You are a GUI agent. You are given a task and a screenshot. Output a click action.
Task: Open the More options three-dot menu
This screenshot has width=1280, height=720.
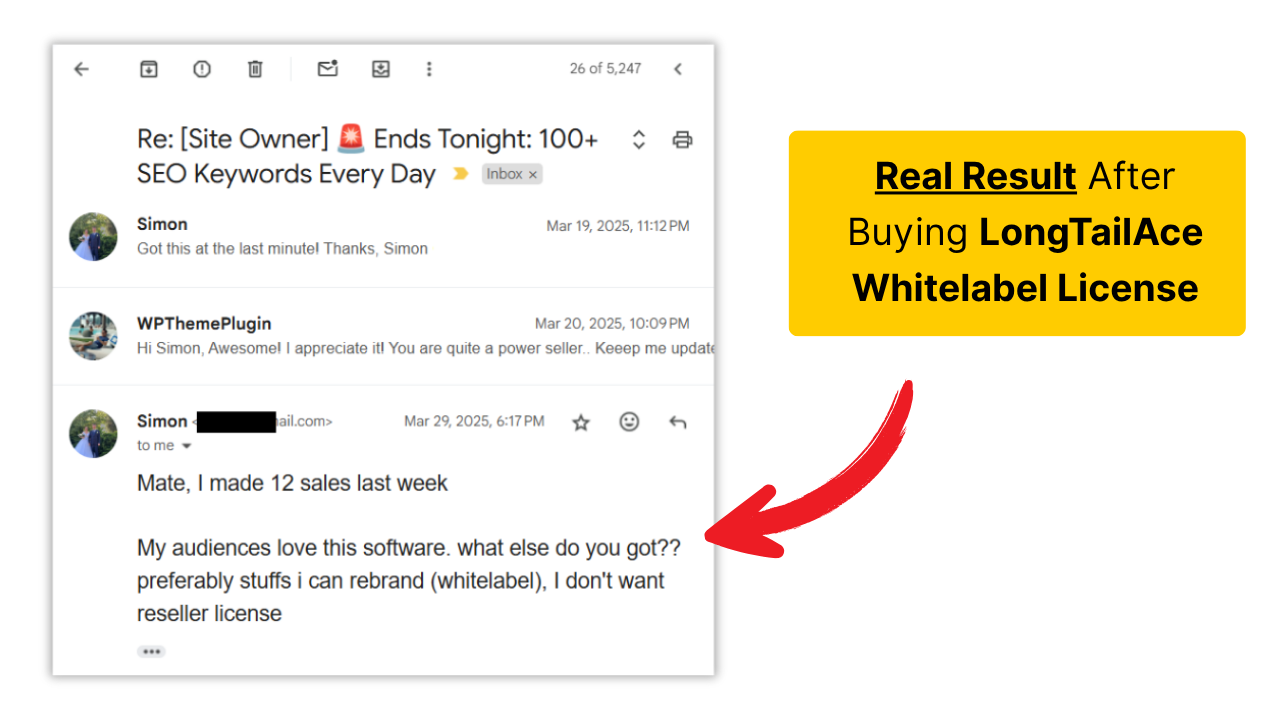(x=429, y=69)
